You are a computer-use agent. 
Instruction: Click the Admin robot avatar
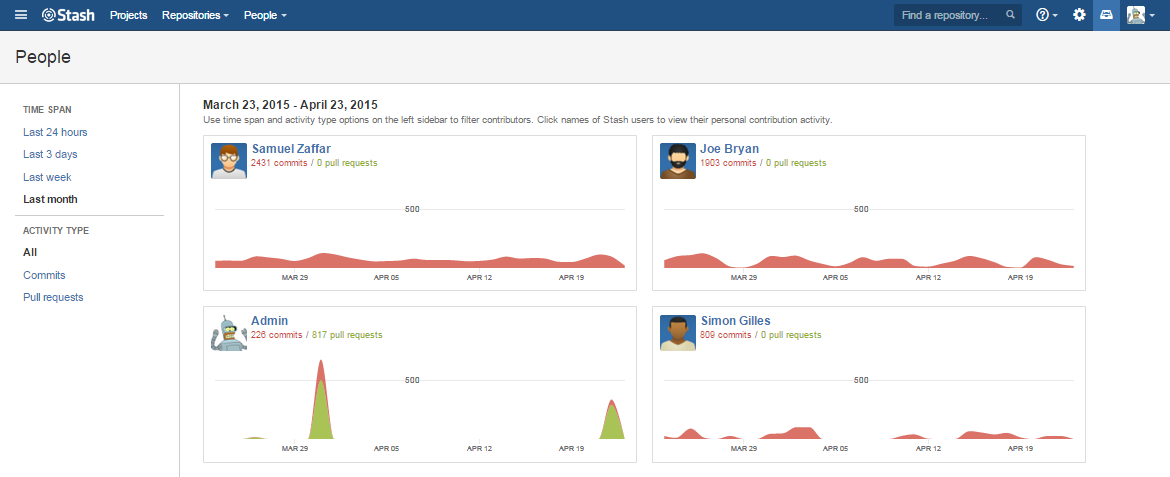click(229, 332)
